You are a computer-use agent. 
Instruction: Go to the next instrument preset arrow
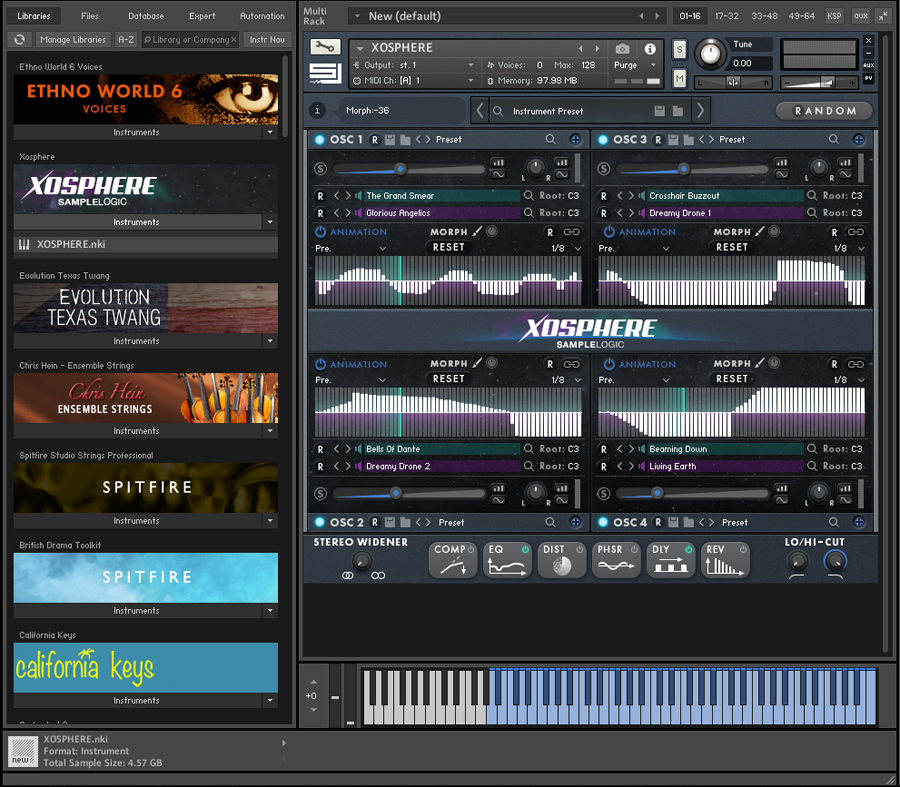pyautogui.click(x=700, y=110)
